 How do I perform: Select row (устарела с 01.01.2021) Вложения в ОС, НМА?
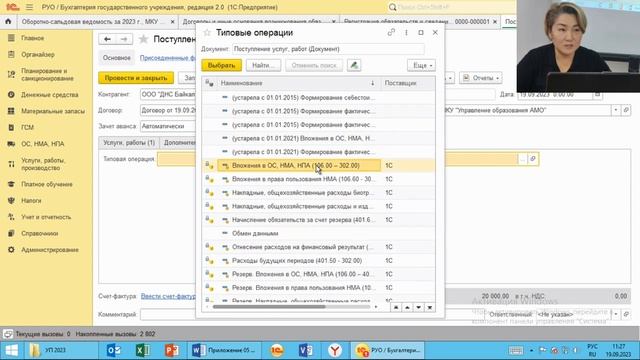(x=318, y=138)
